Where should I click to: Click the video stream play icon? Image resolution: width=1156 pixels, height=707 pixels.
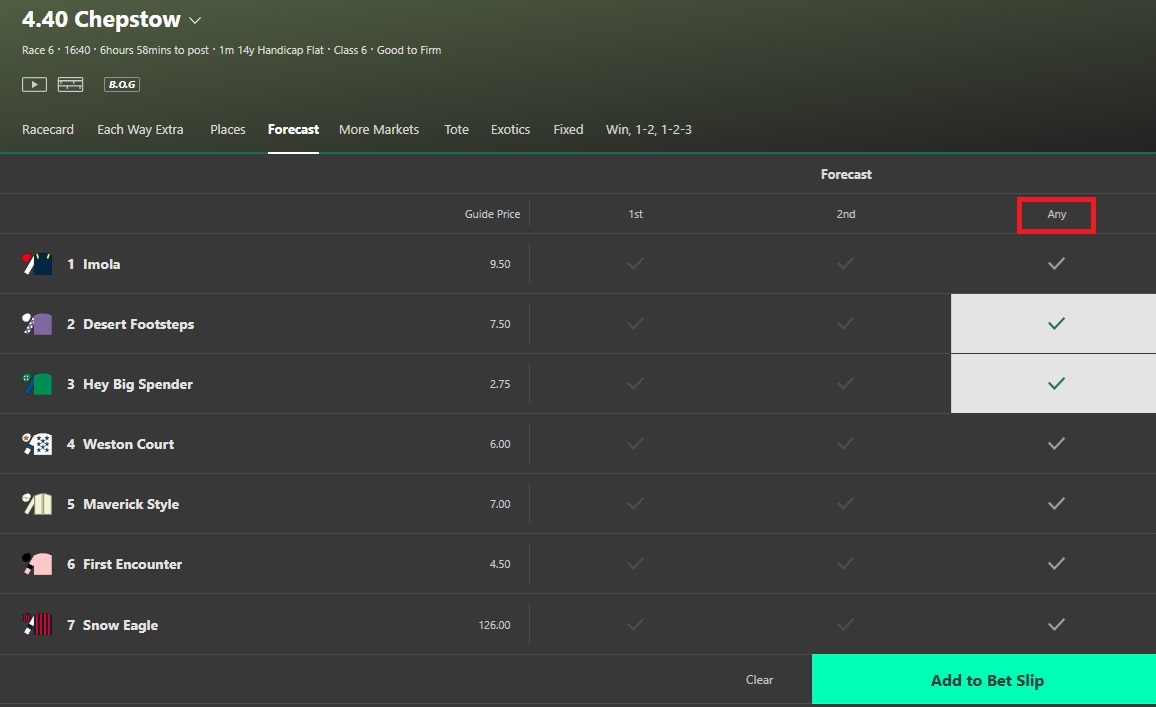pos(33,84)
